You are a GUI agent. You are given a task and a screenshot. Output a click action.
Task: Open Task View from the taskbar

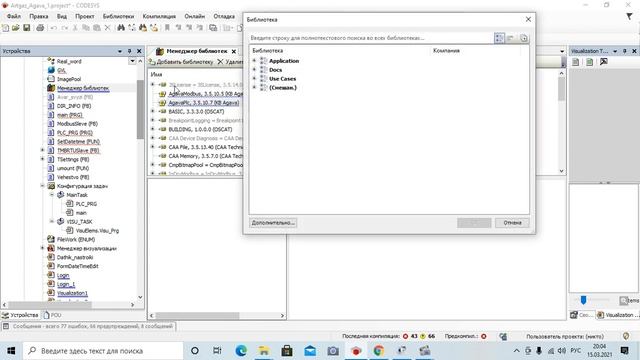(x=217, y=351)
